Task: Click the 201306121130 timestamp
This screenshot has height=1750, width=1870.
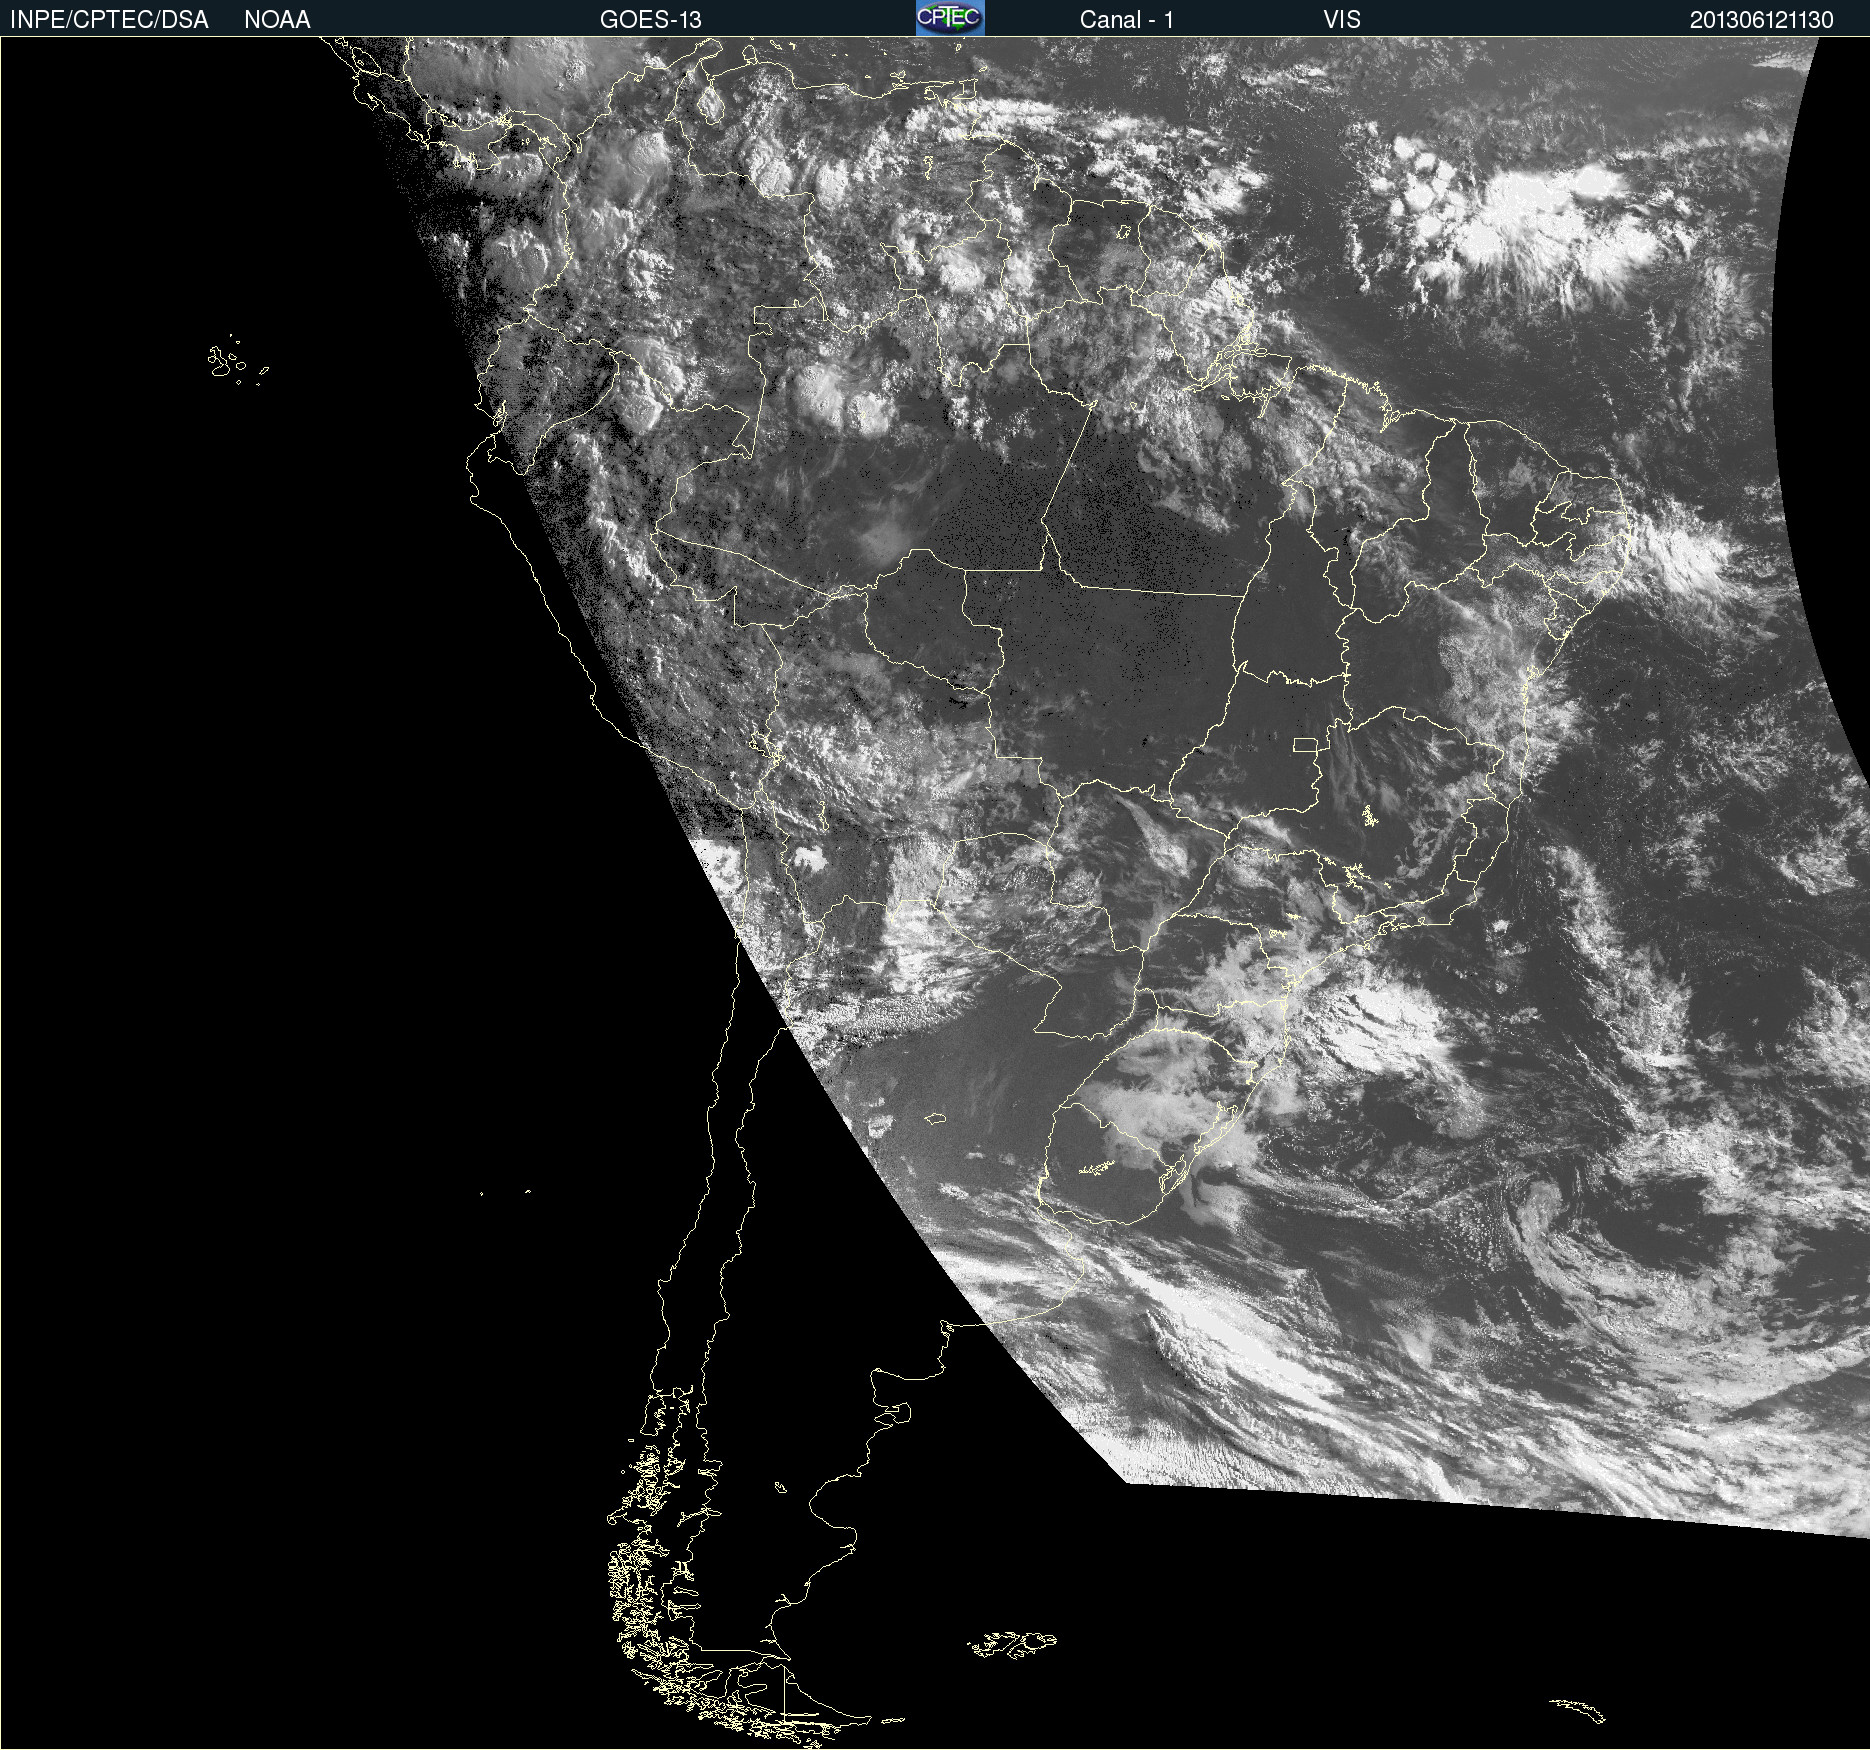Action: (1761, 19)
